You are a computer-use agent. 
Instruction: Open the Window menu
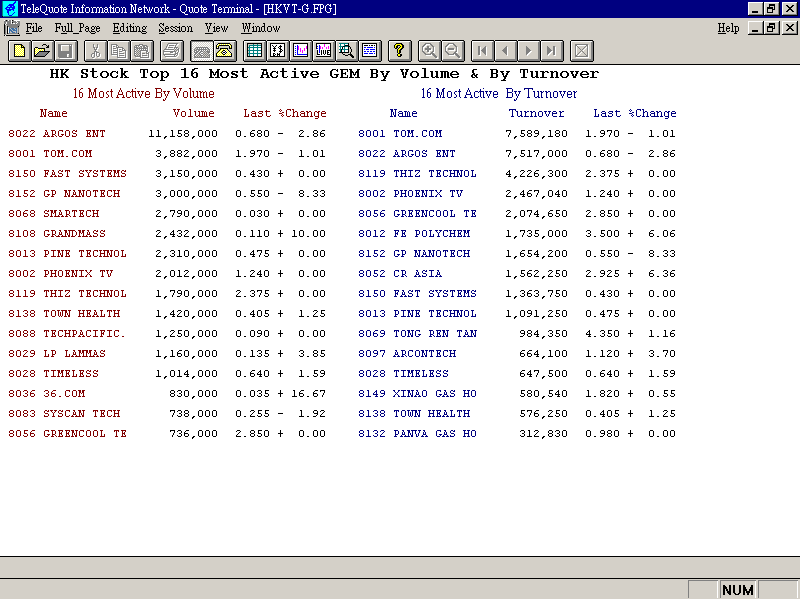[x=261, y=28]
